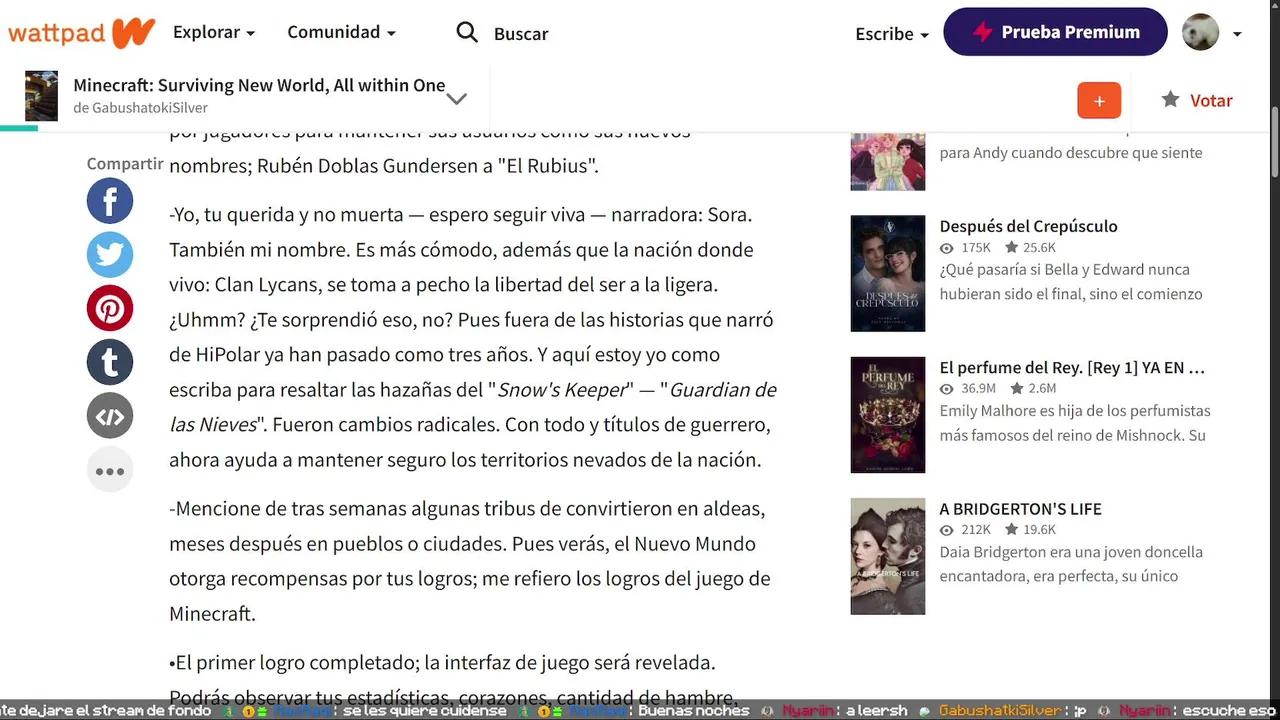Expand the story chapter list chevron

(x=457, y=98)
